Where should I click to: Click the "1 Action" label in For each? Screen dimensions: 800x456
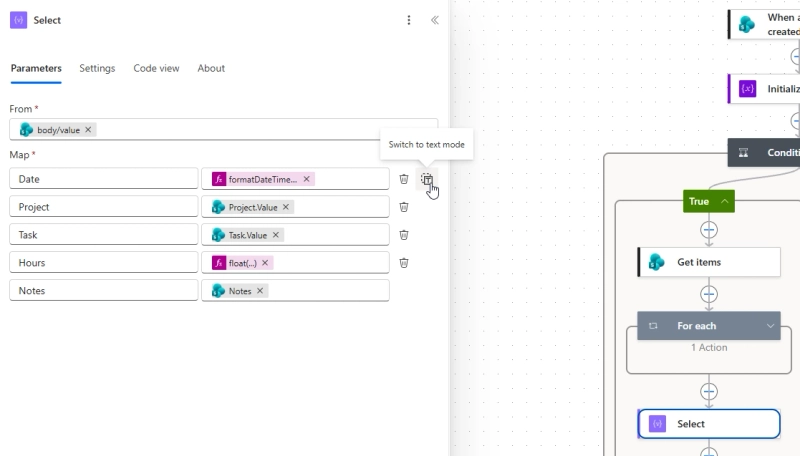pos(709,348)
